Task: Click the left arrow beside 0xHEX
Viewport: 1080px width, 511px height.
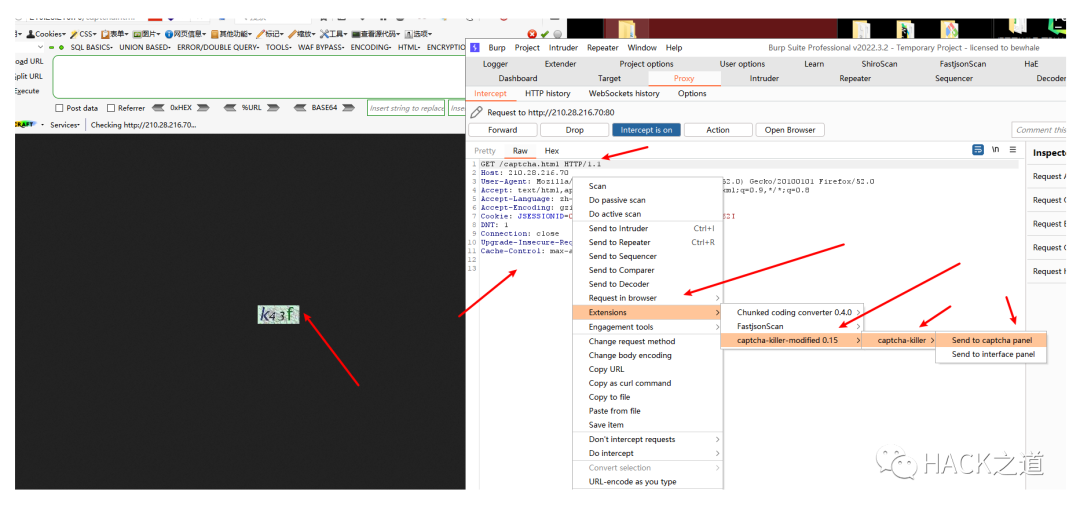Action: (158, 108)
